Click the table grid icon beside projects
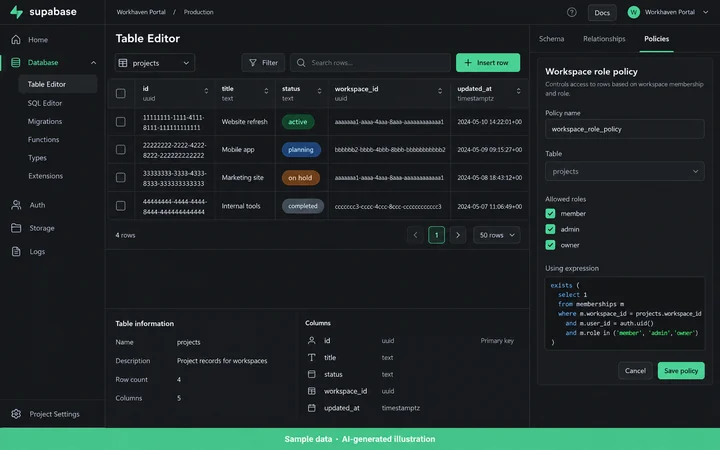 [x=123, y=63]
